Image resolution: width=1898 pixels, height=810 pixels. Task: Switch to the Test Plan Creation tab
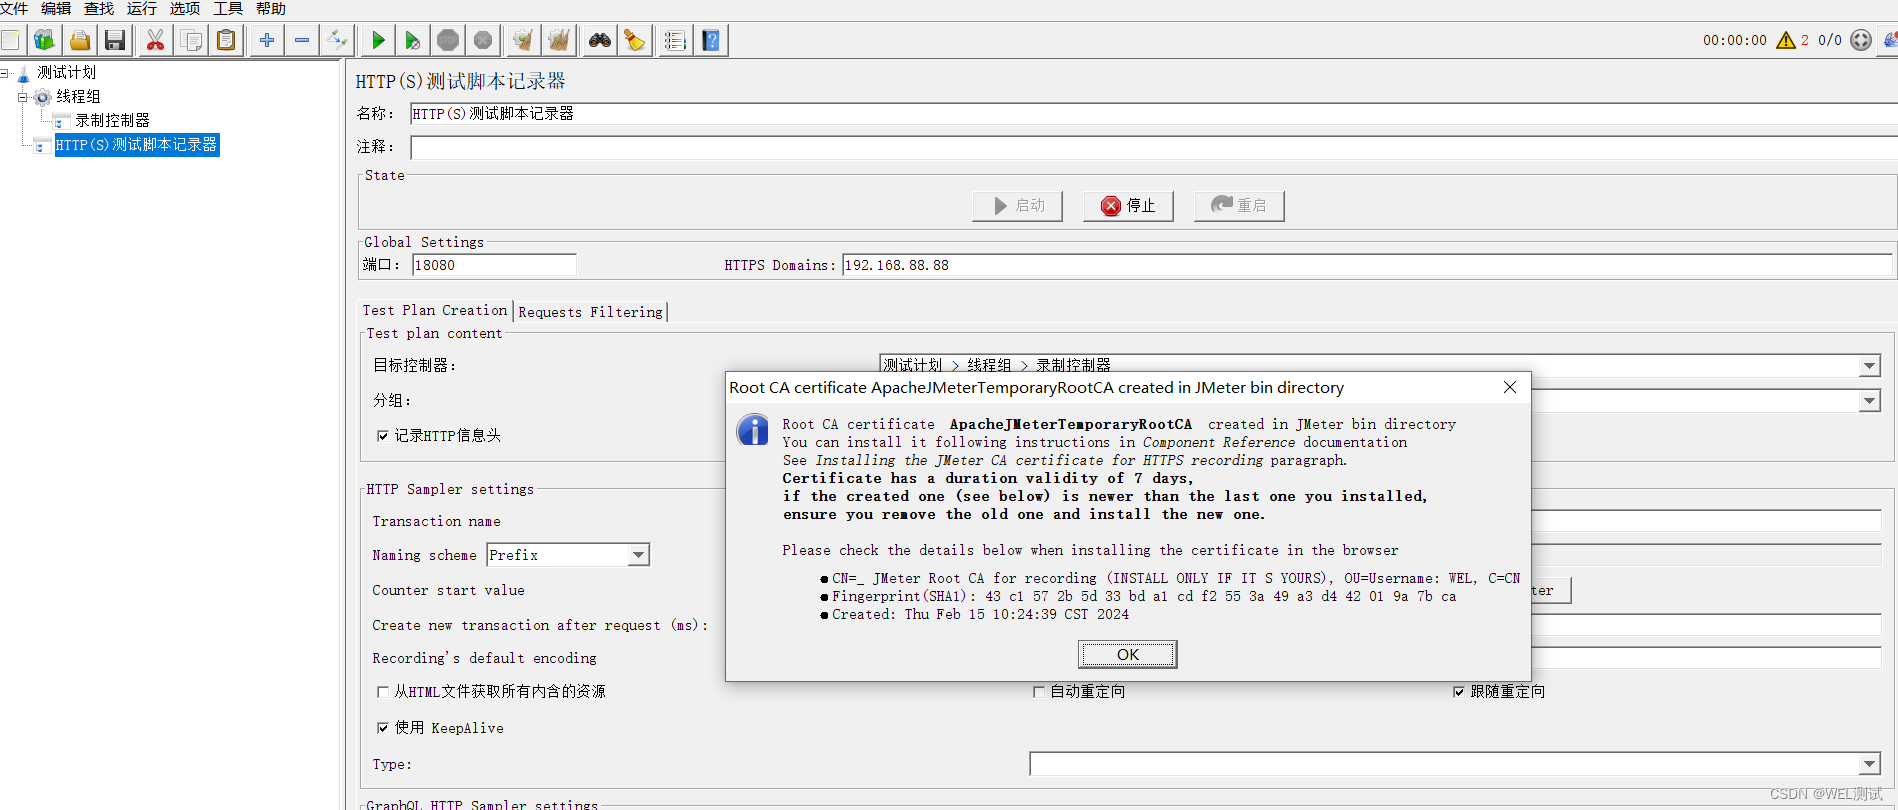(x=435, y=311)
